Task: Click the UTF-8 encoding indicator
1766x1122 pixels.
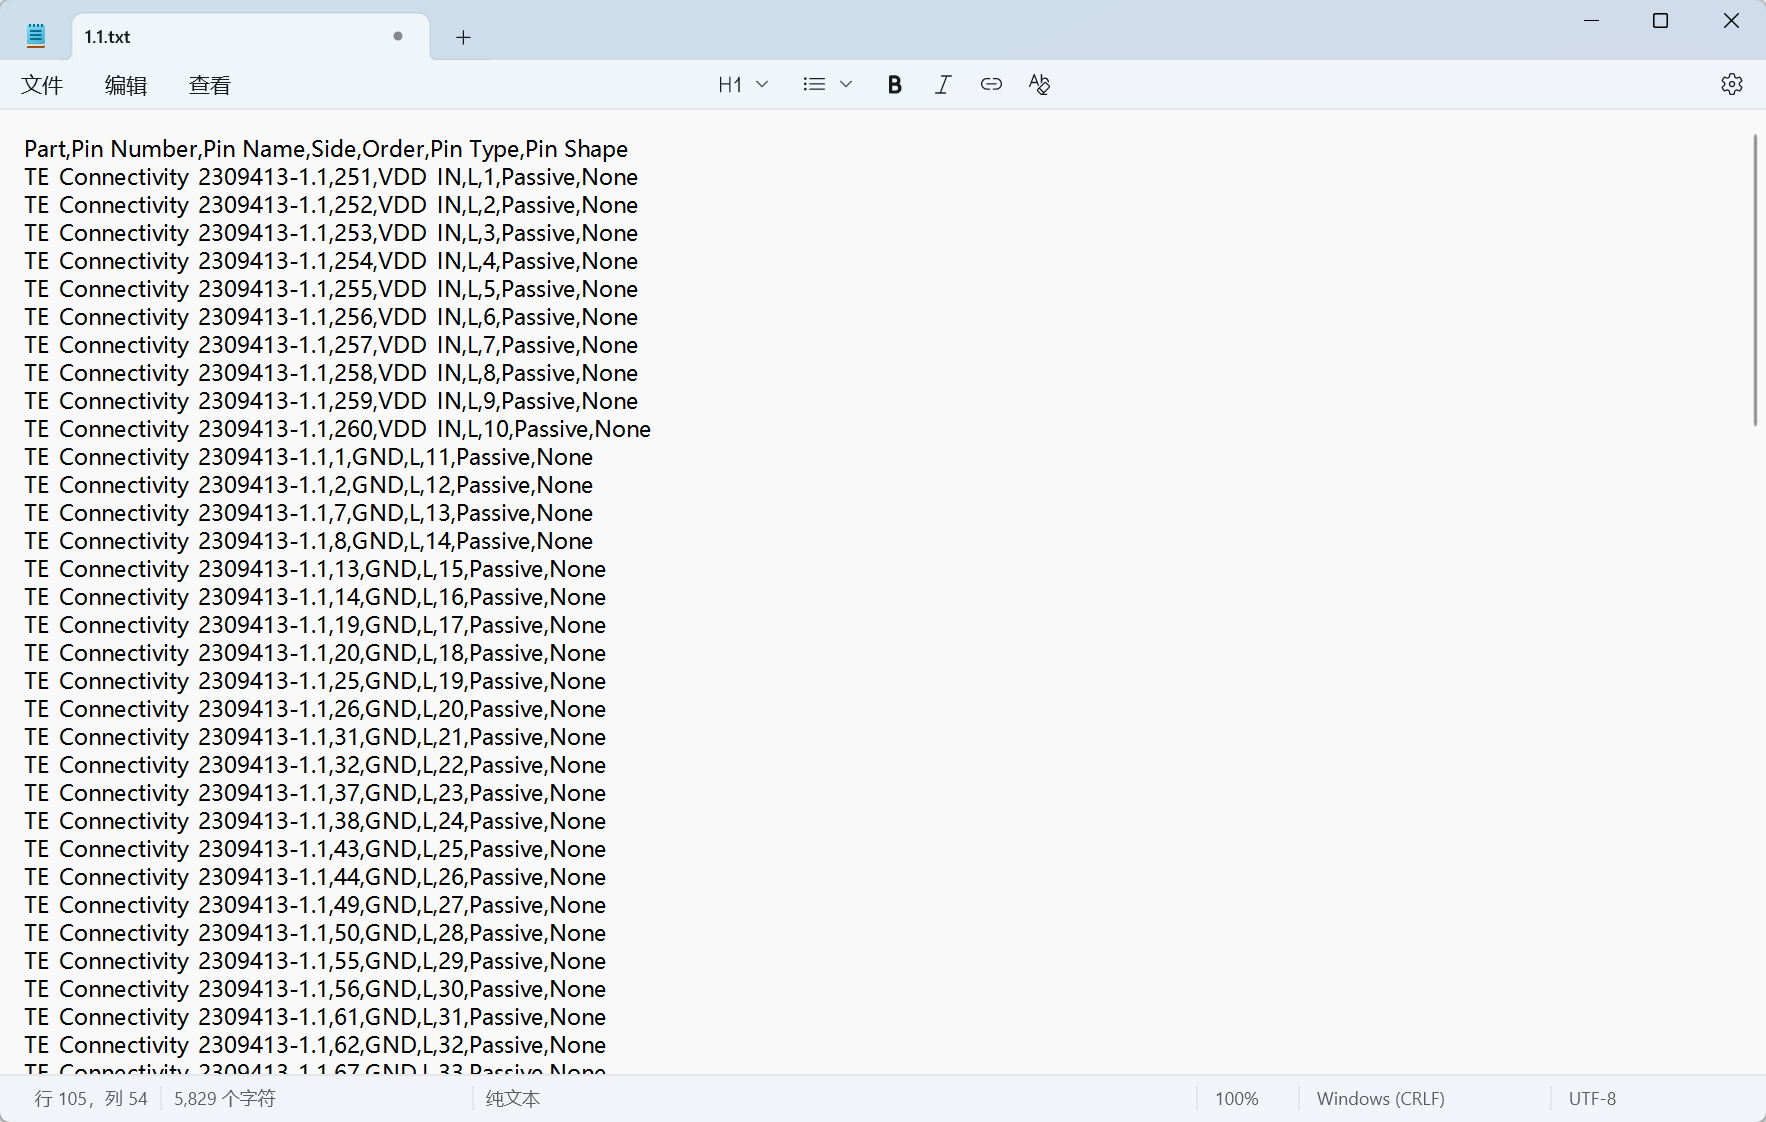Action: click(1593, 1099)
